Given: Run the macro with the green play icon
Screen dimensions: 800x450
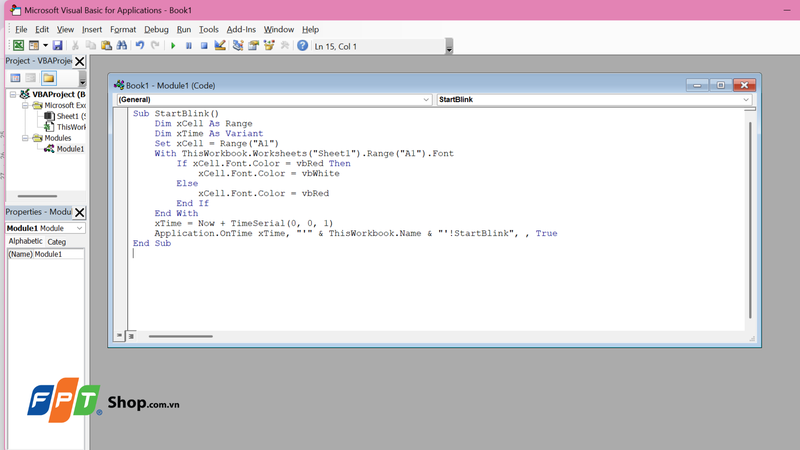Looking at the screenshot, I should (173, 46).
